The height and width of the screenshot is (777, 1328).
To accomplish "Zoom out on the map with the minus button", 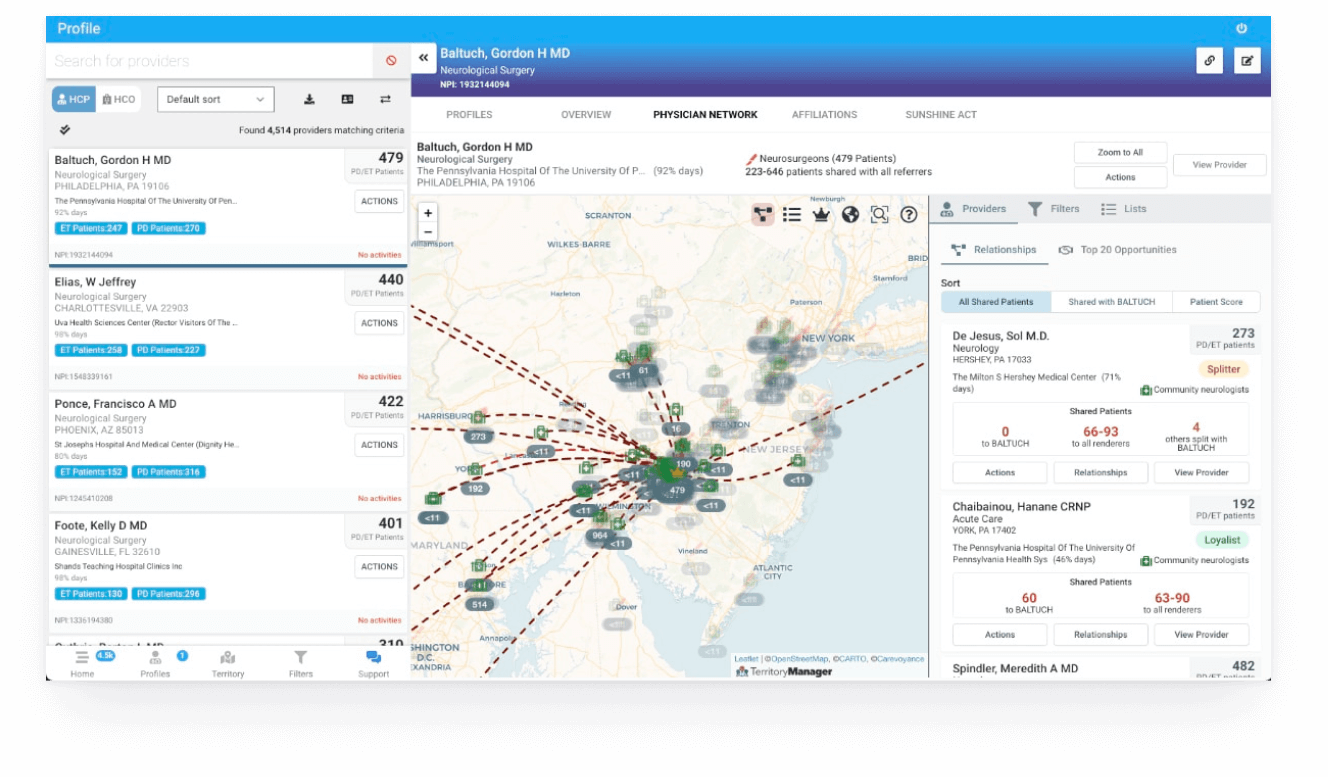I will [x=428, y=231].
